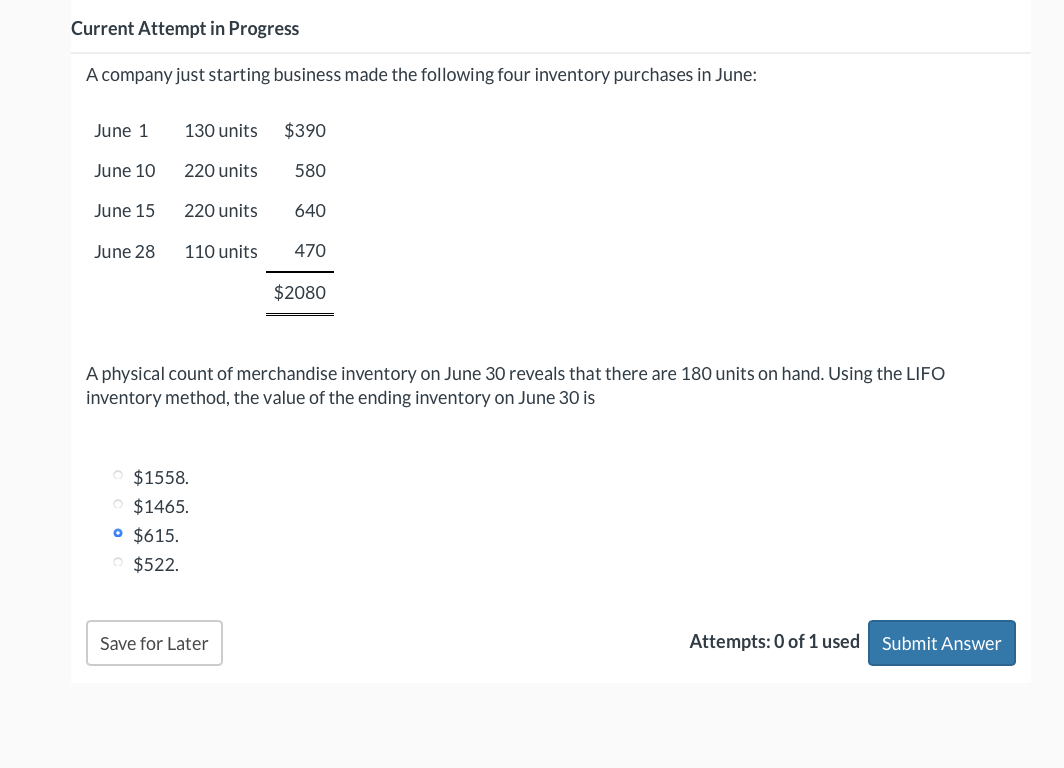Click the 580 cost value

click(x=310, y=170)
